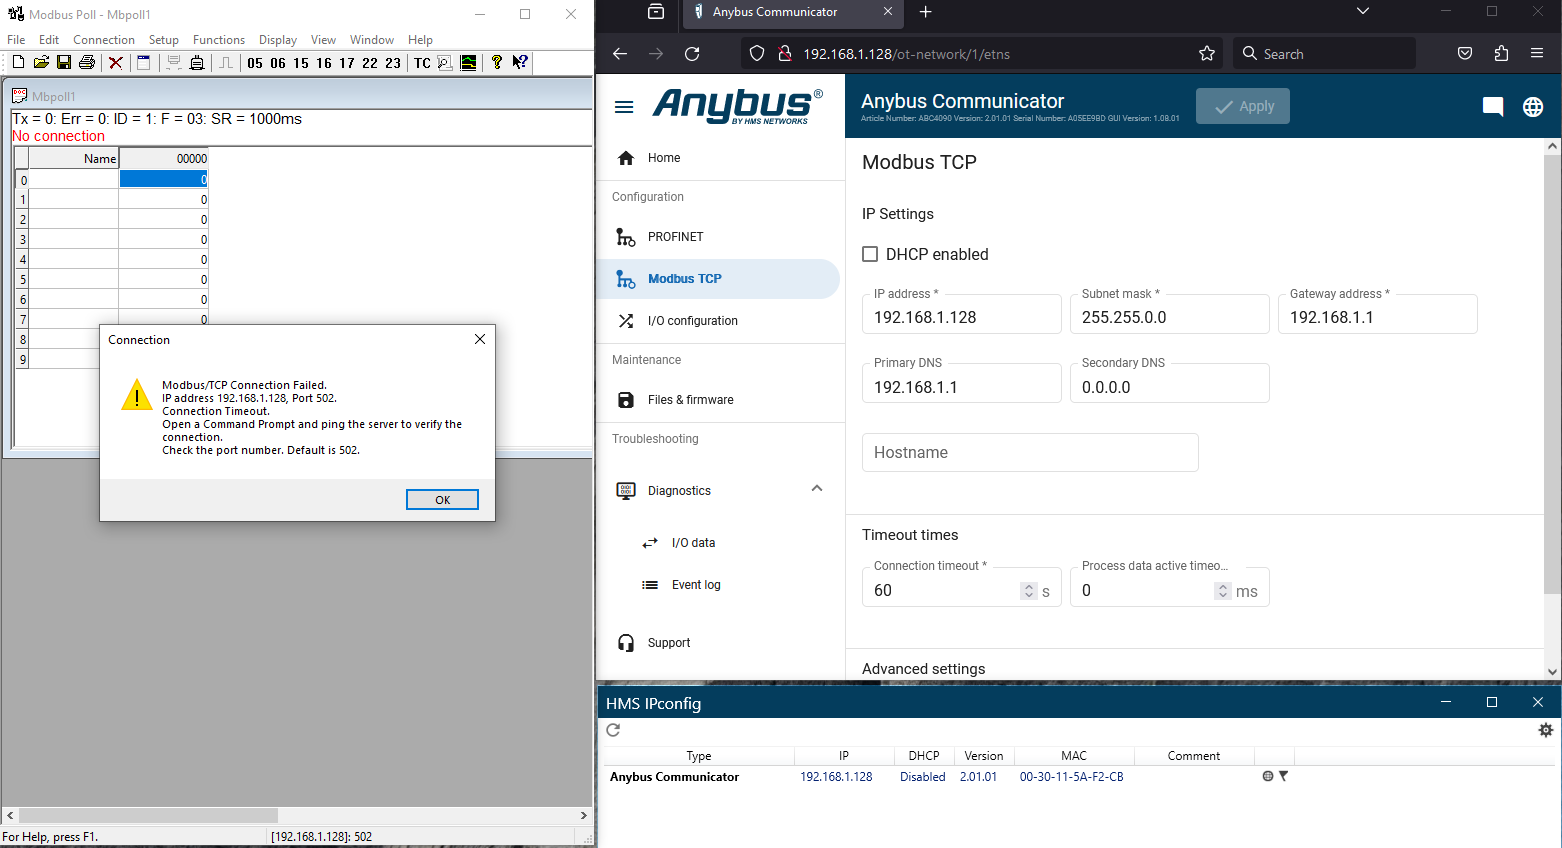Select PROFINET in the sidebar

(675, 237)
